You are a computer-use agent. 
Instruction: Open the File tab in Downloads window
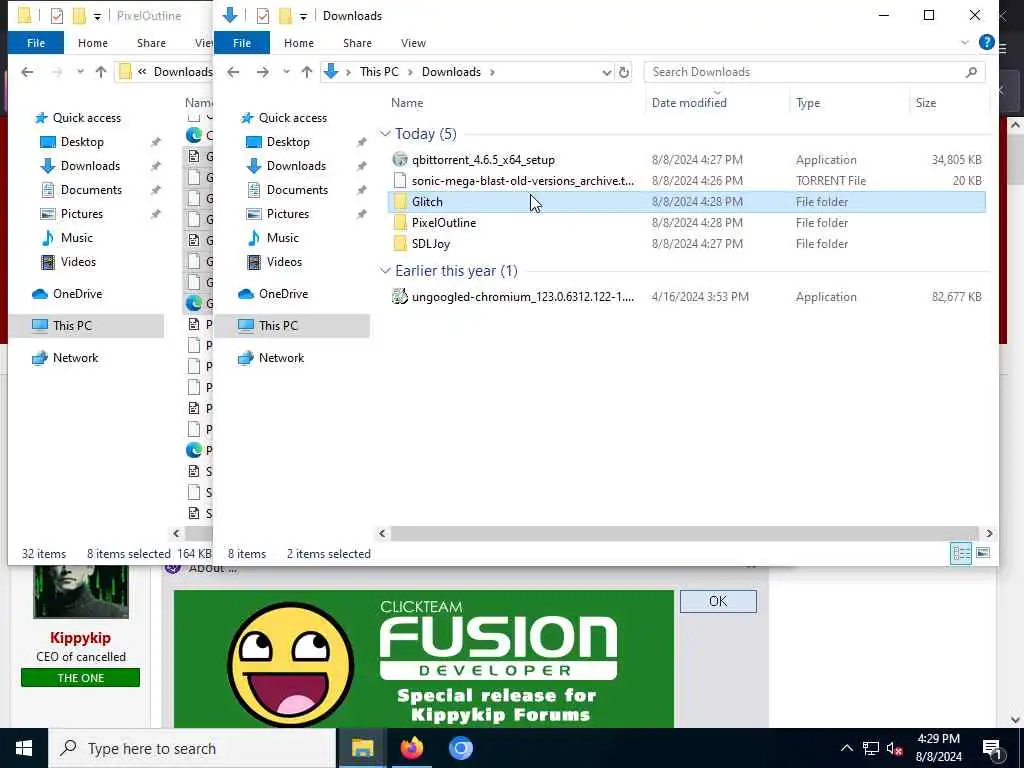click(x=242, y=43)
